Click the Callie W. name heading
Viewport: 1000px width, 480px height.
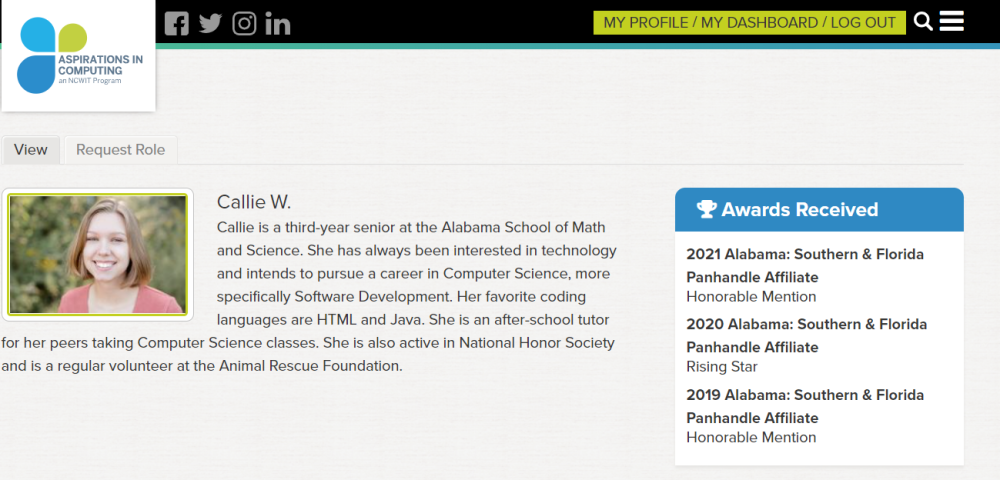click(x=254, y=202)
